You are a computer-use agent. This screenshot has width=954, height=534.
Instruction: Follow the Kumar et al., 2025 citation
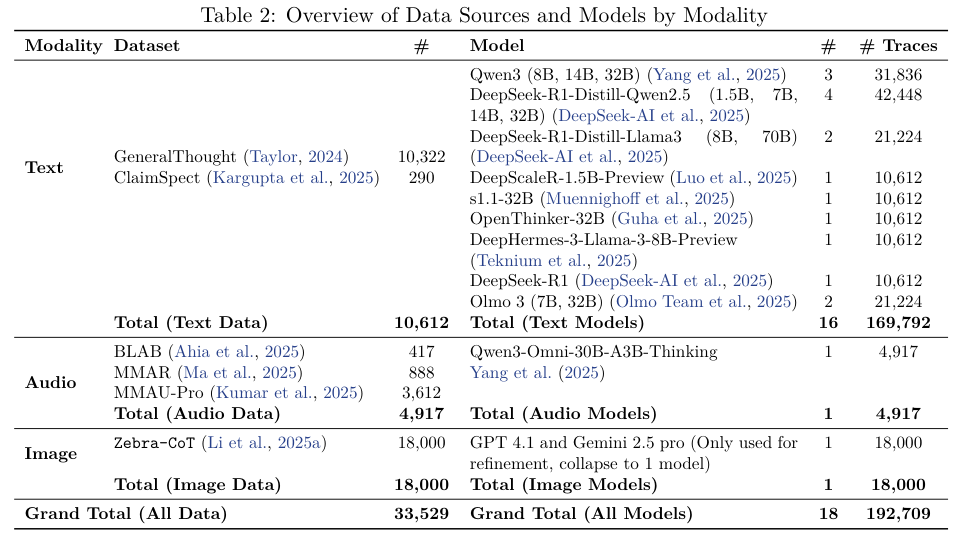tap(287, 393)
